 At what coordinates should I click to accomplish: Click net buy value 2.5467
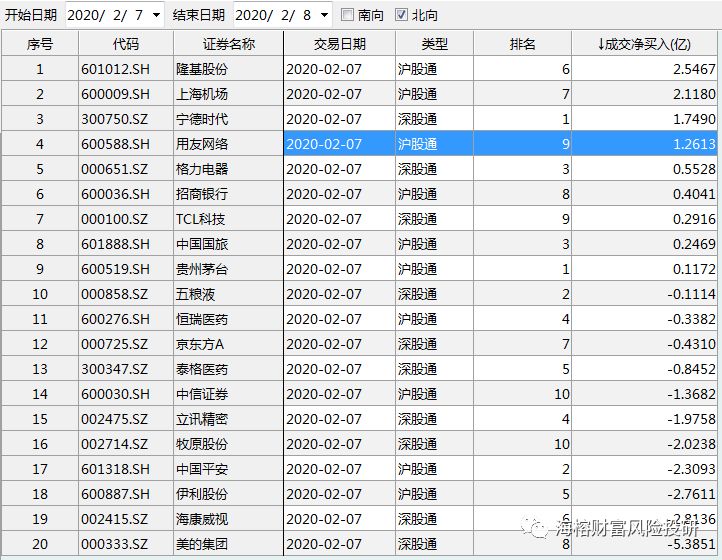tap(644, 69)
